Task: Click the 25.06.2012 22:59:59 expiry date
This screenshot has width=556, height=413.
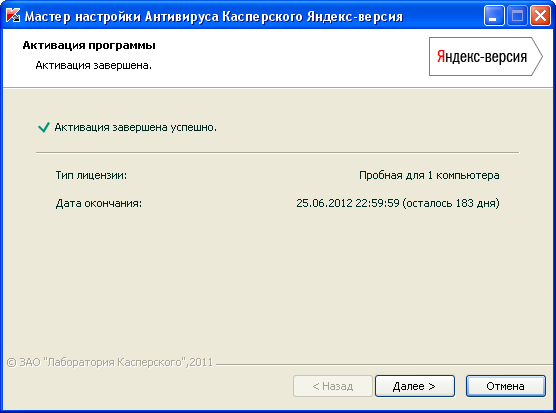Action: click(348, 203)
